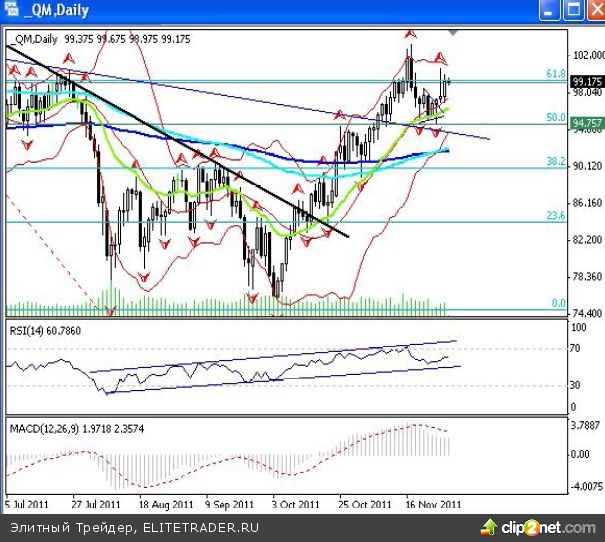Screen dimensions: 605x542
Task: Click the 3 Oct 2011 date on time axis
Action: (294, 504)
